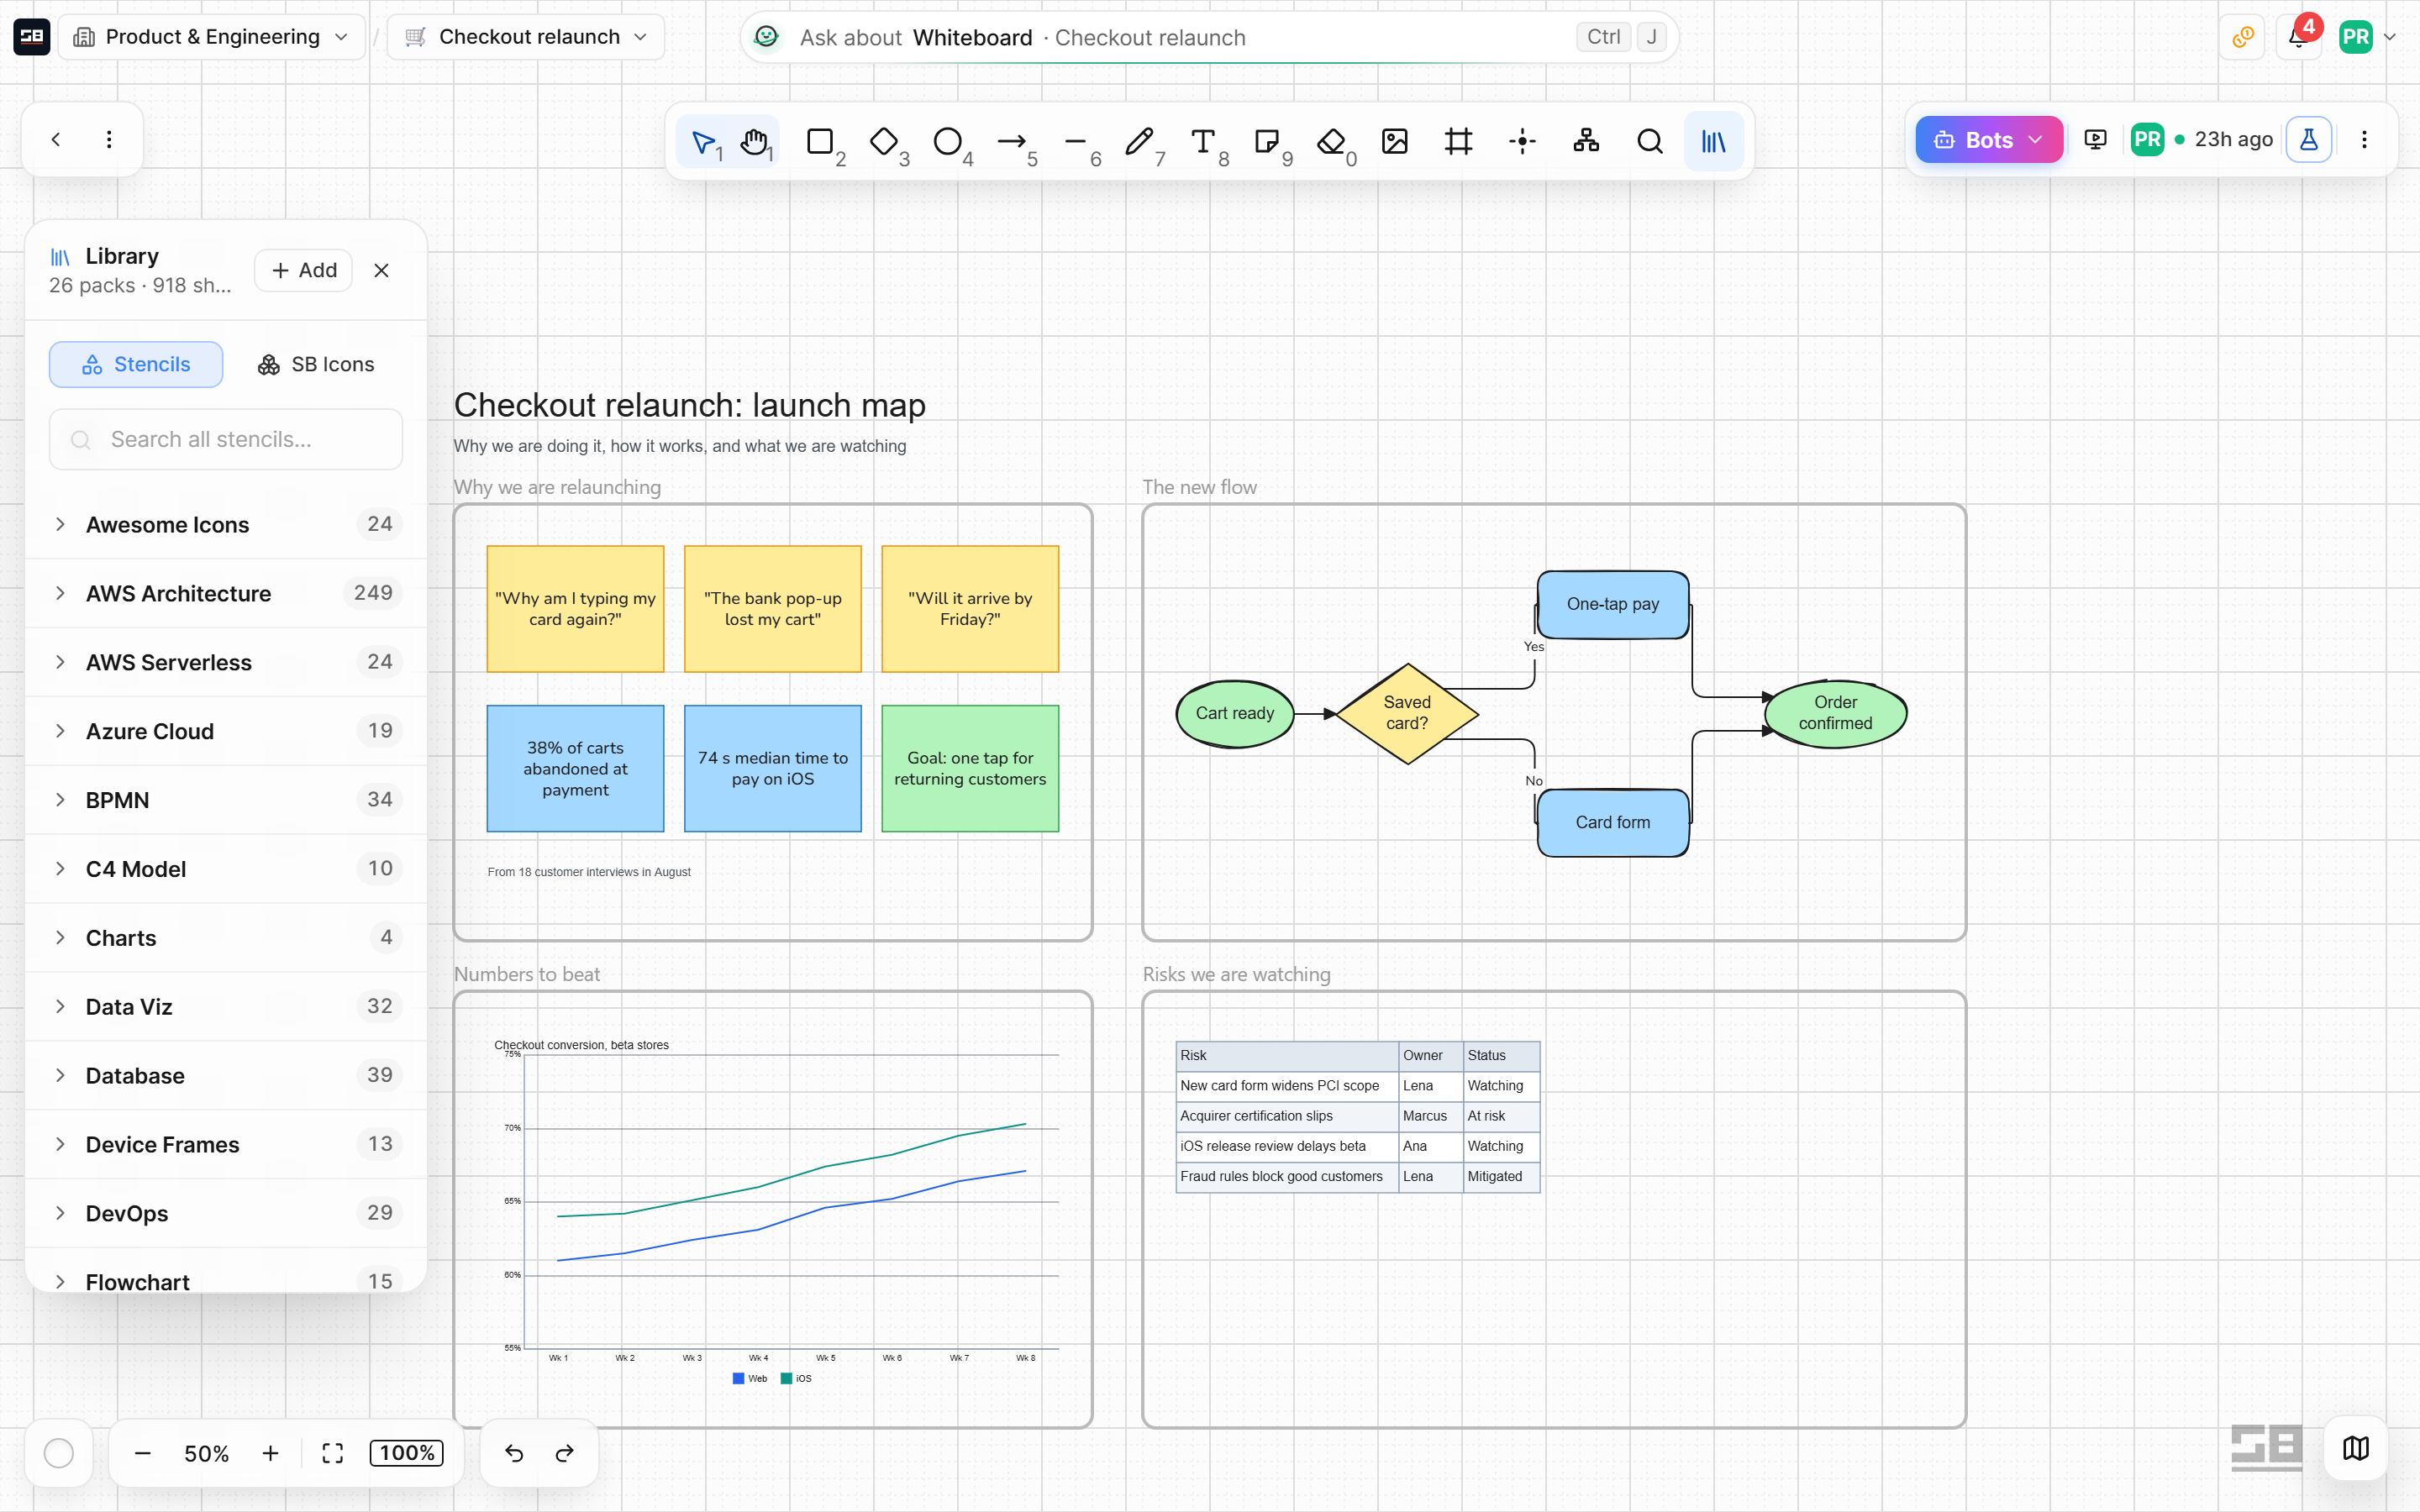The width and height of the screenshot is (2420, 1512).
Task: Undo the last action
Action: [x=514, y=1453]
